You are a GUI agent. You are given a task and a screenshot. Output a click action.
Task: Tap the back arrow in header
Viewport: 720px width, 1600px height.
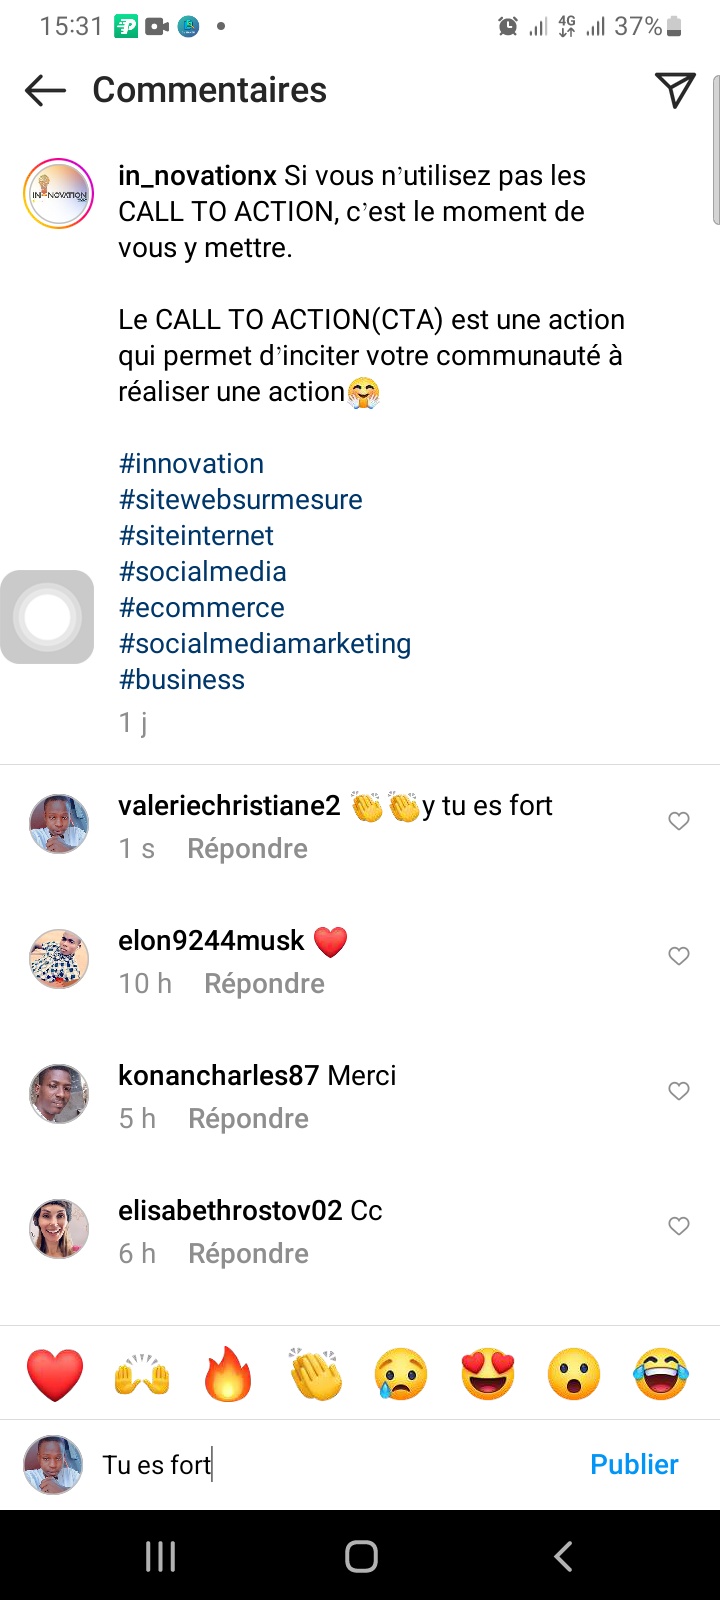click(x=45, y=90)
